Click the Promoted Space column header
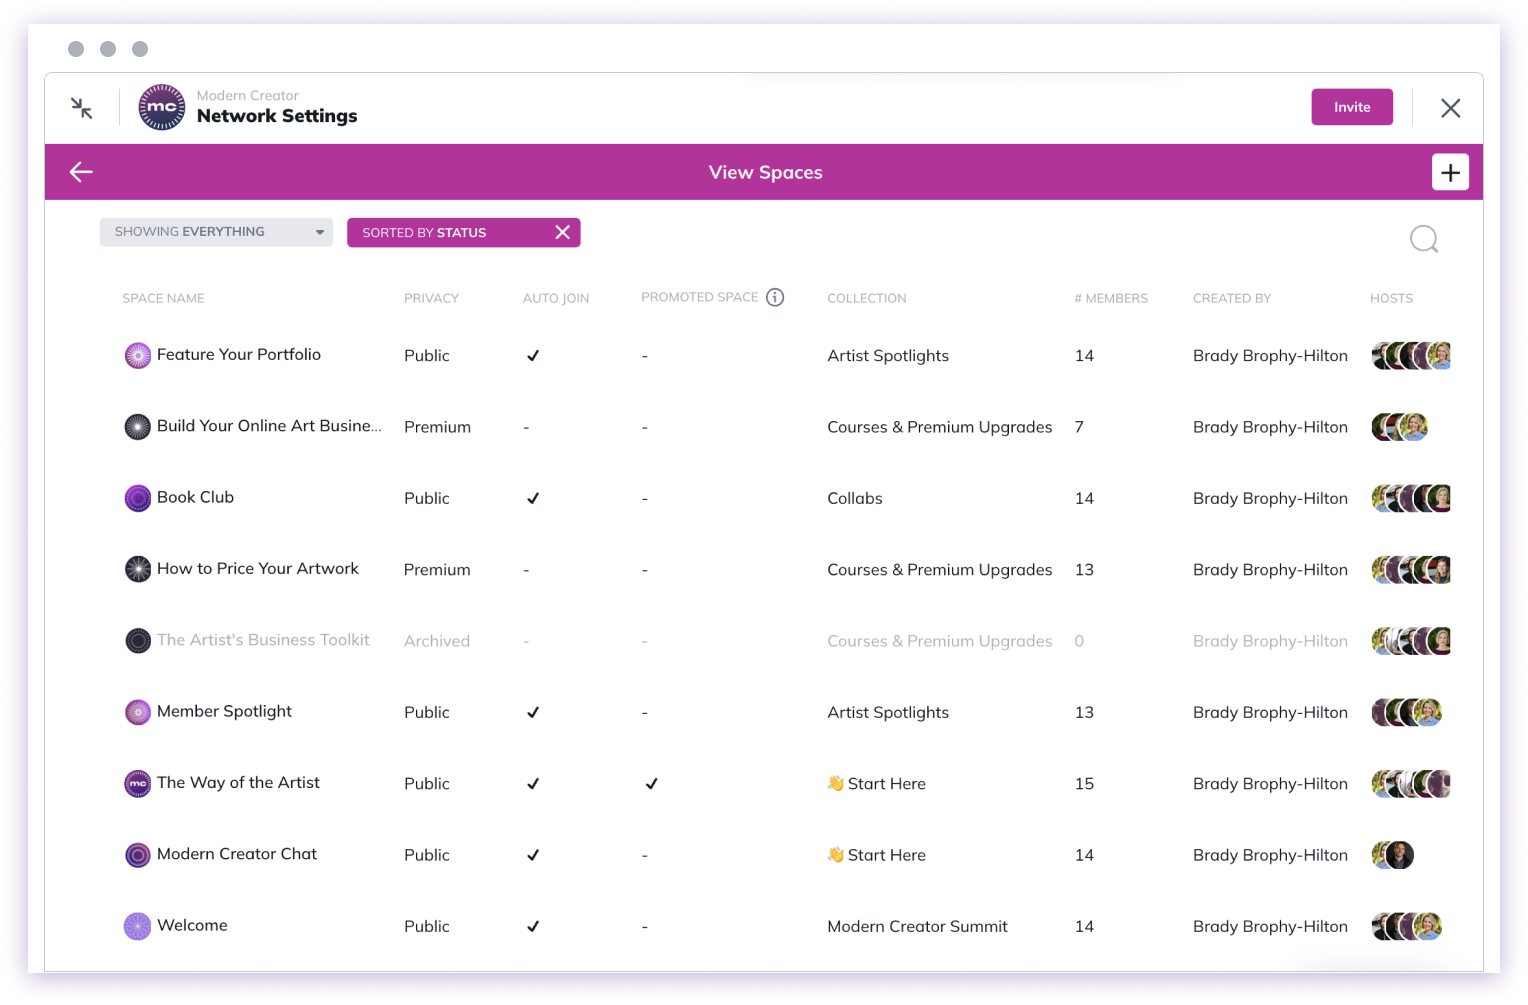Screen dimensions: 1528x1005 click(x=700, y=297)
